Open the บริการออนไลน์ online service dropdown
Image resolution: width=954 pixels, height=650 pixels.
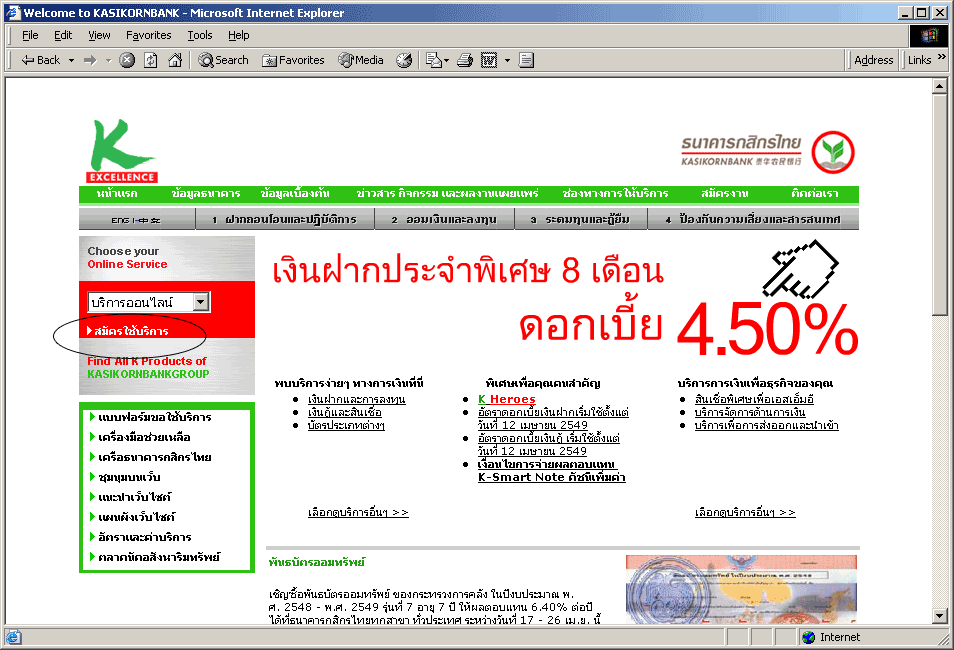pyautogui.click(x=149, y=302)
